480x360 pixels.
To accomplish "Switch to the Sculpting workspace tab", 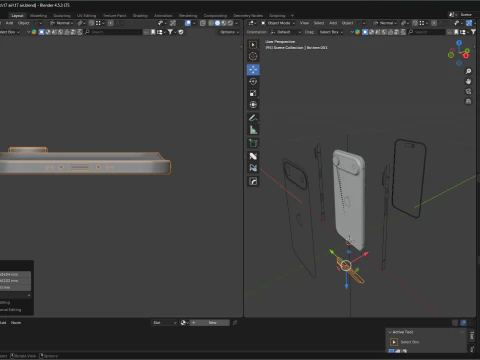I will 62,15.
